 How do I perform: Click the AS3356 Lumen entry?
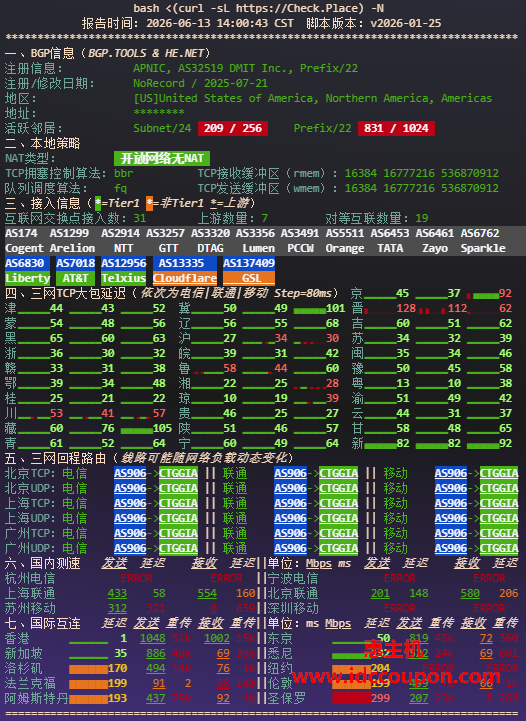pyautogui.click(x=255, y=241)
